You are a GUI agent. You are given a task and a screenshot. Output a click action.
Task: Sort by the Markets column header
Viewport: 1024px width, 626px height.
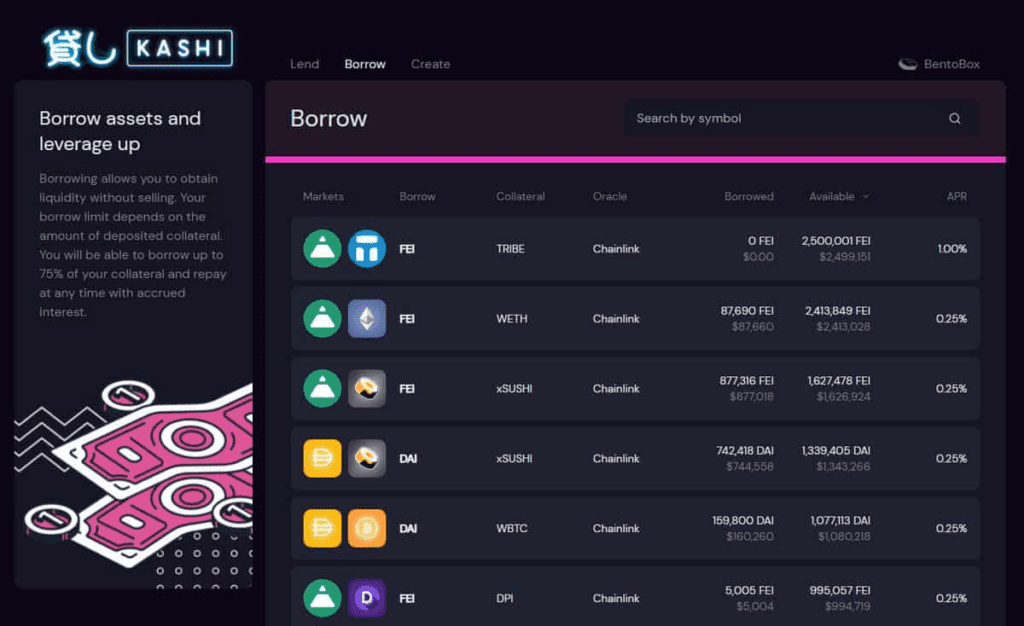[x=323, y=196]
